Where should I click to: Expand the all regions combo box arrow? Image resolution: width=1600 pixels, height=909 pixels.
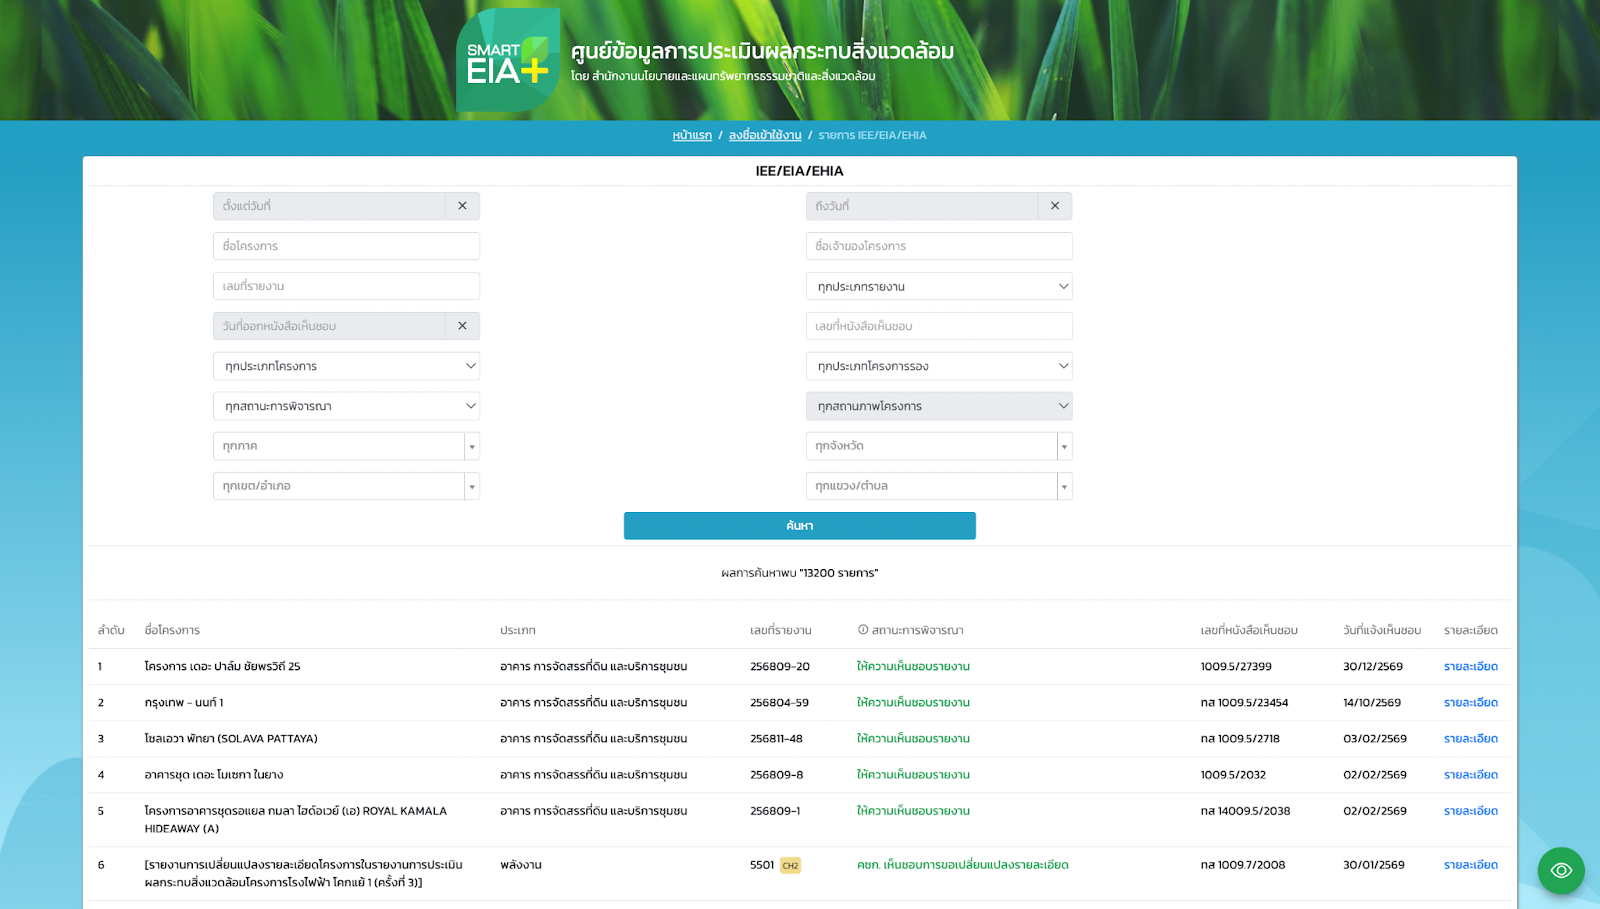click(x=471, y=446)
